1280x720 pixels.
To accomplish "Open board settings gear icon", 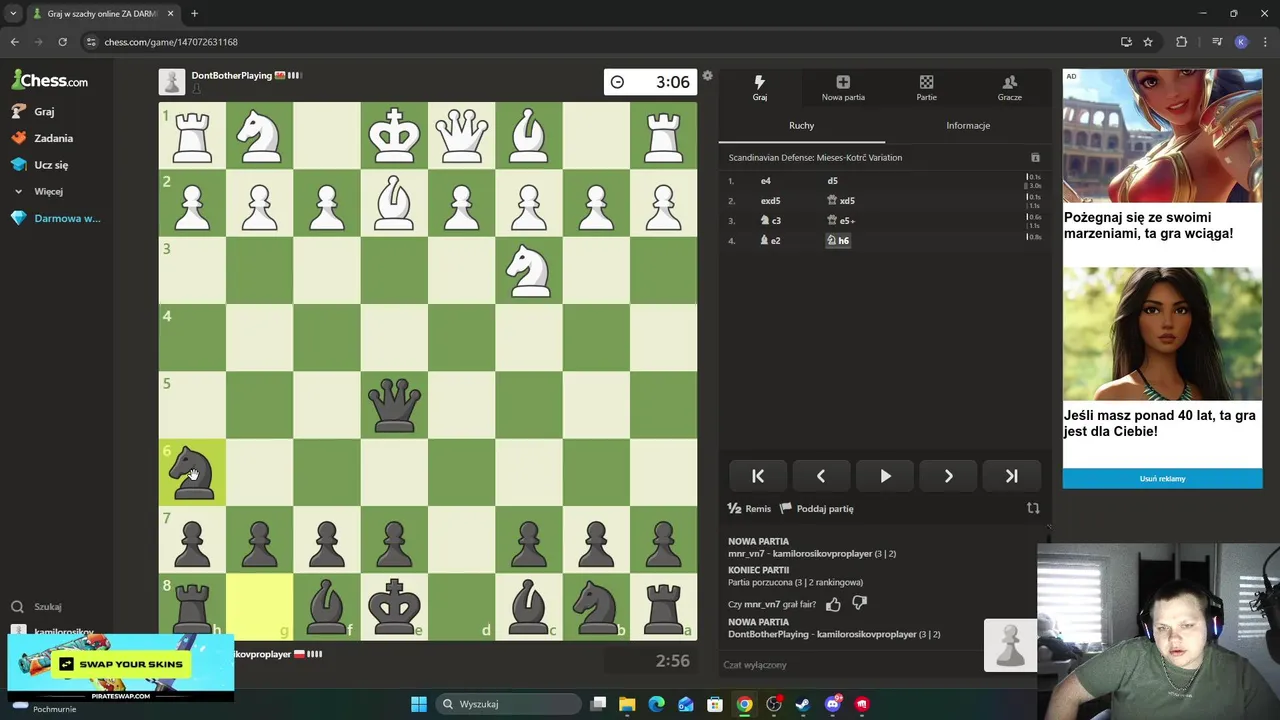I will pyautogui.click(x=708, y=76).
